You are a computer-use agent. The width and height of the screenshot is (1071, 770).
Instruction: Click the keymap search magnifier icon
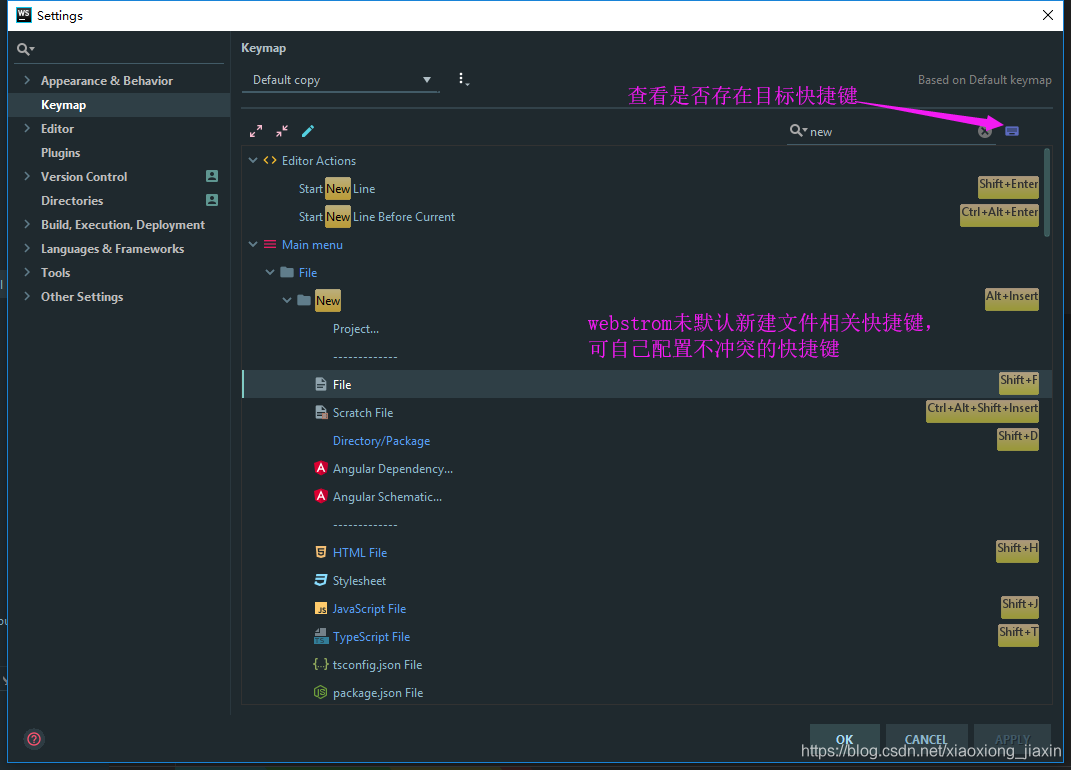[798, 130]
